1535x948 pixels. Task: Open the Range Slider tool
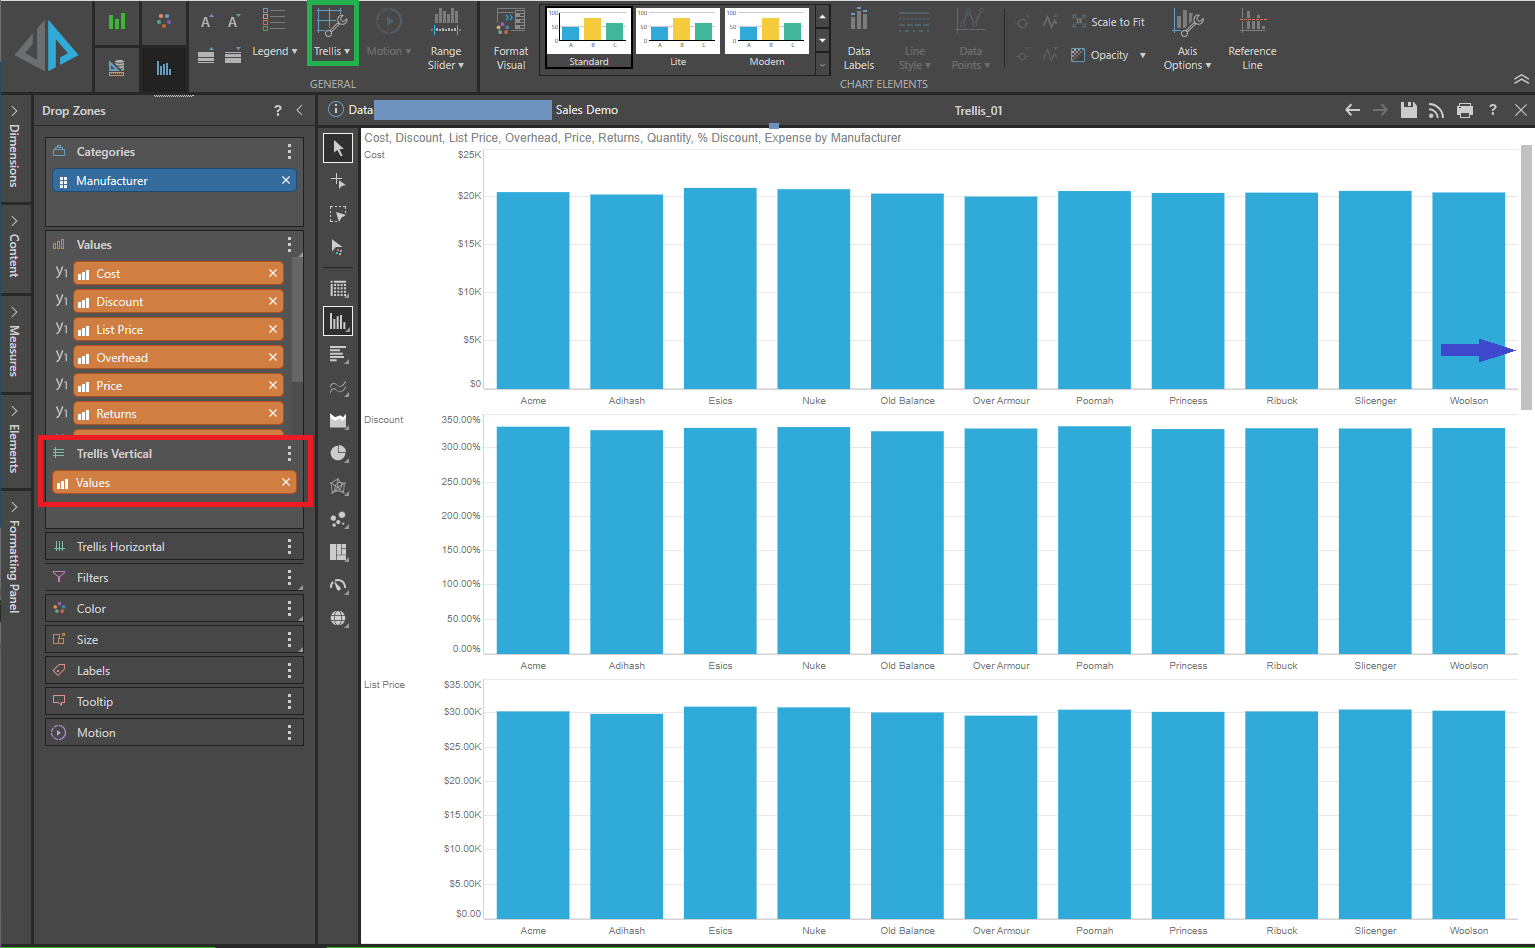coord(446,40)
